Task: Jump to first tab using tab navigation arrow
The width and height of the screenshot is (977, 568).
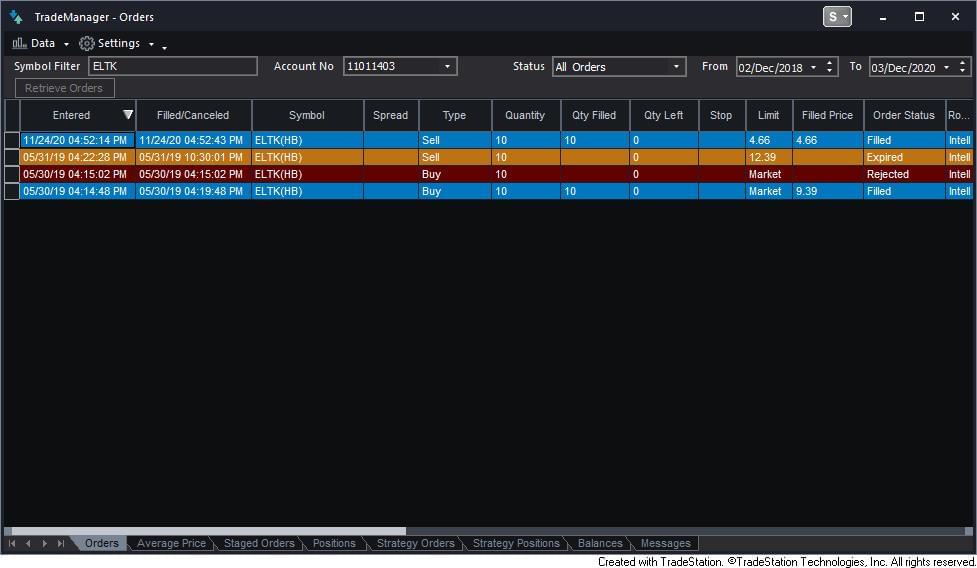Action: point(12,544)
